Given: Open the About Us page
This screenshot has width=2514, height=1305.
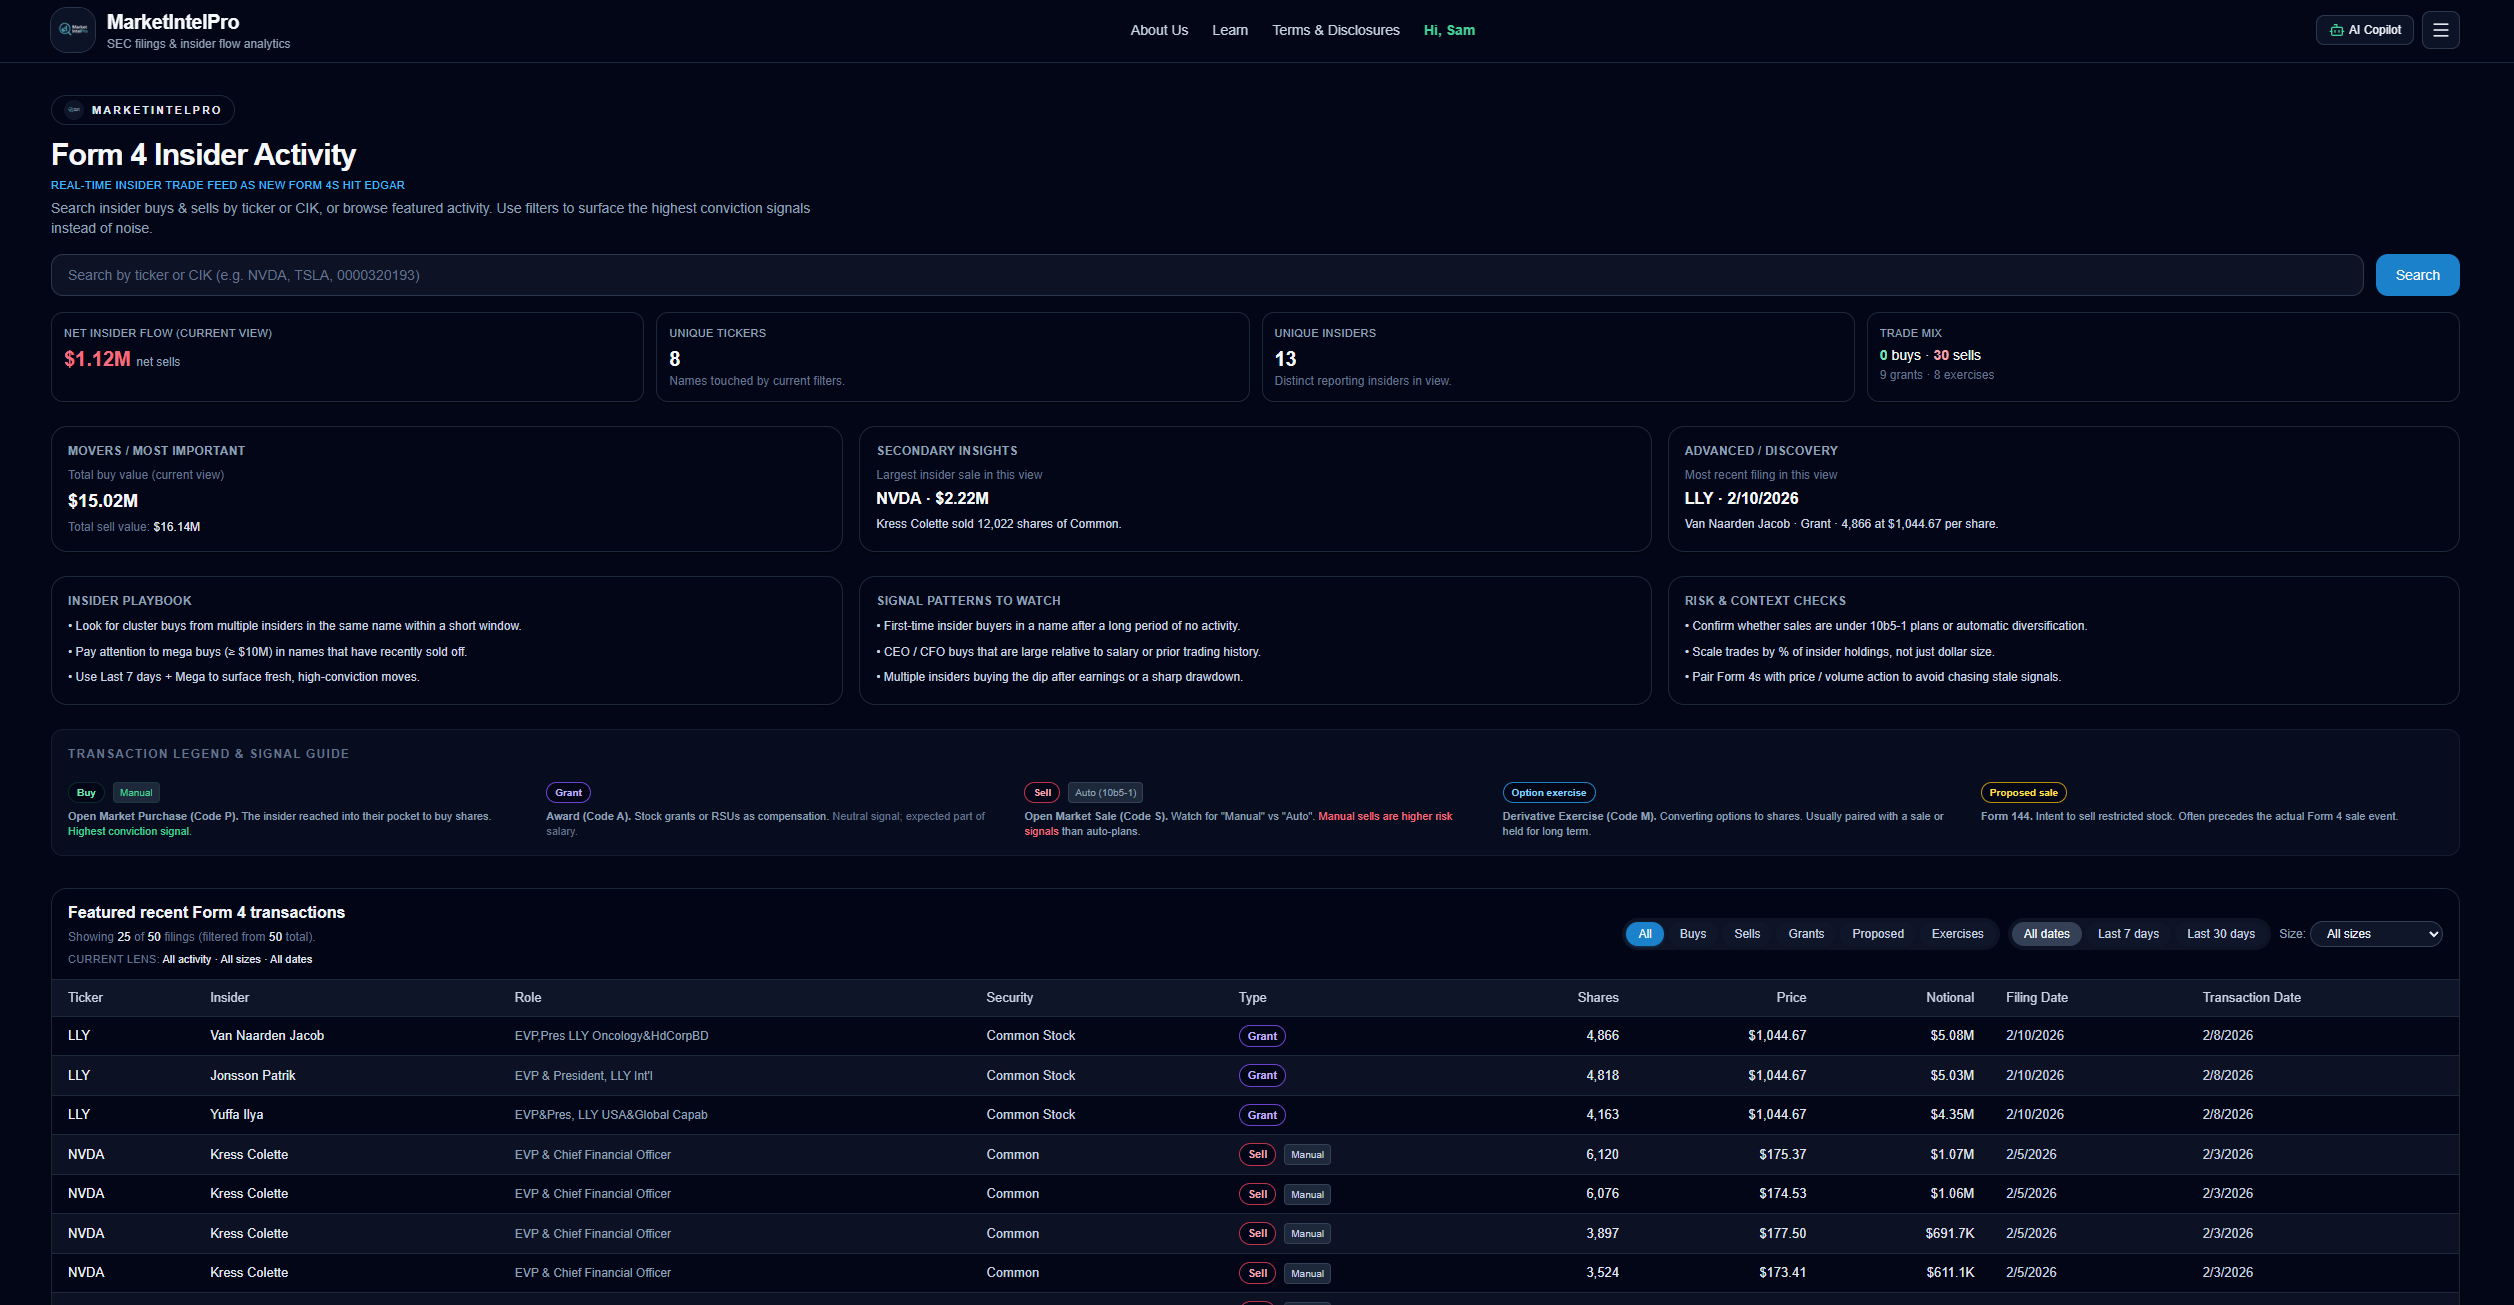Looking at the screenshot, I should click(1158, 30).
